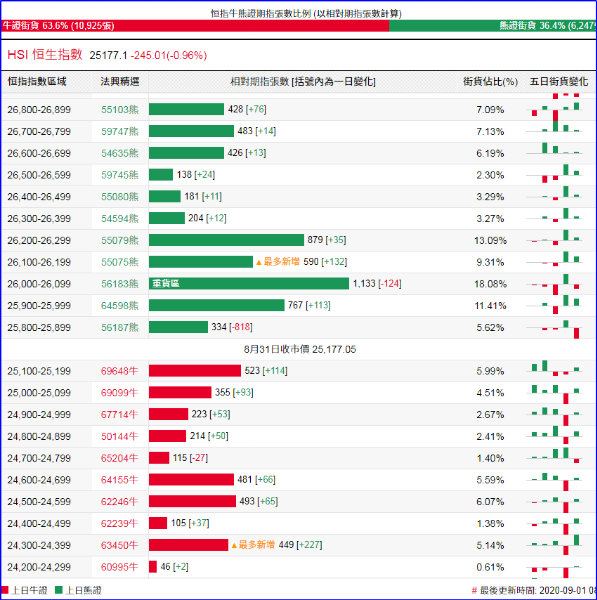This screenshot has height=600, width=597.
Task: Click the 26,200-26,299 range cell
Action: [x=39, y=241]
